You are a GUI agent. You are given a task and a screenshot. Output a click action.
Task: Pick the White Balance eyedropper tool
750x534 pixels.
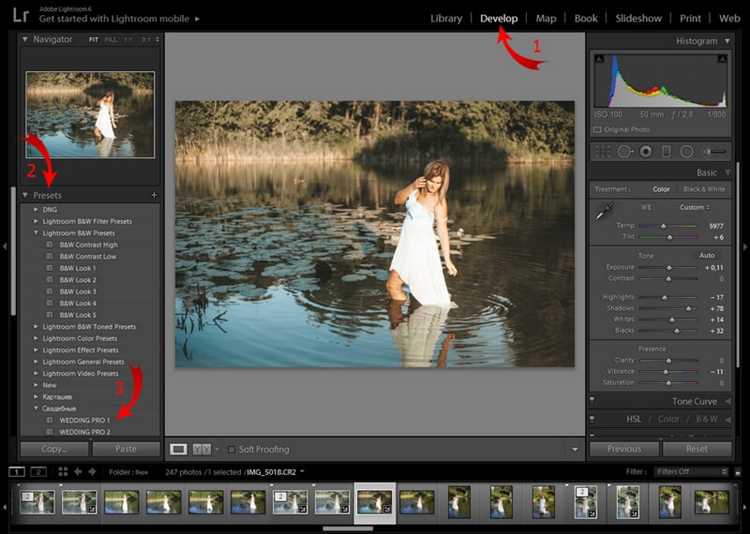[x=605, y=212]
